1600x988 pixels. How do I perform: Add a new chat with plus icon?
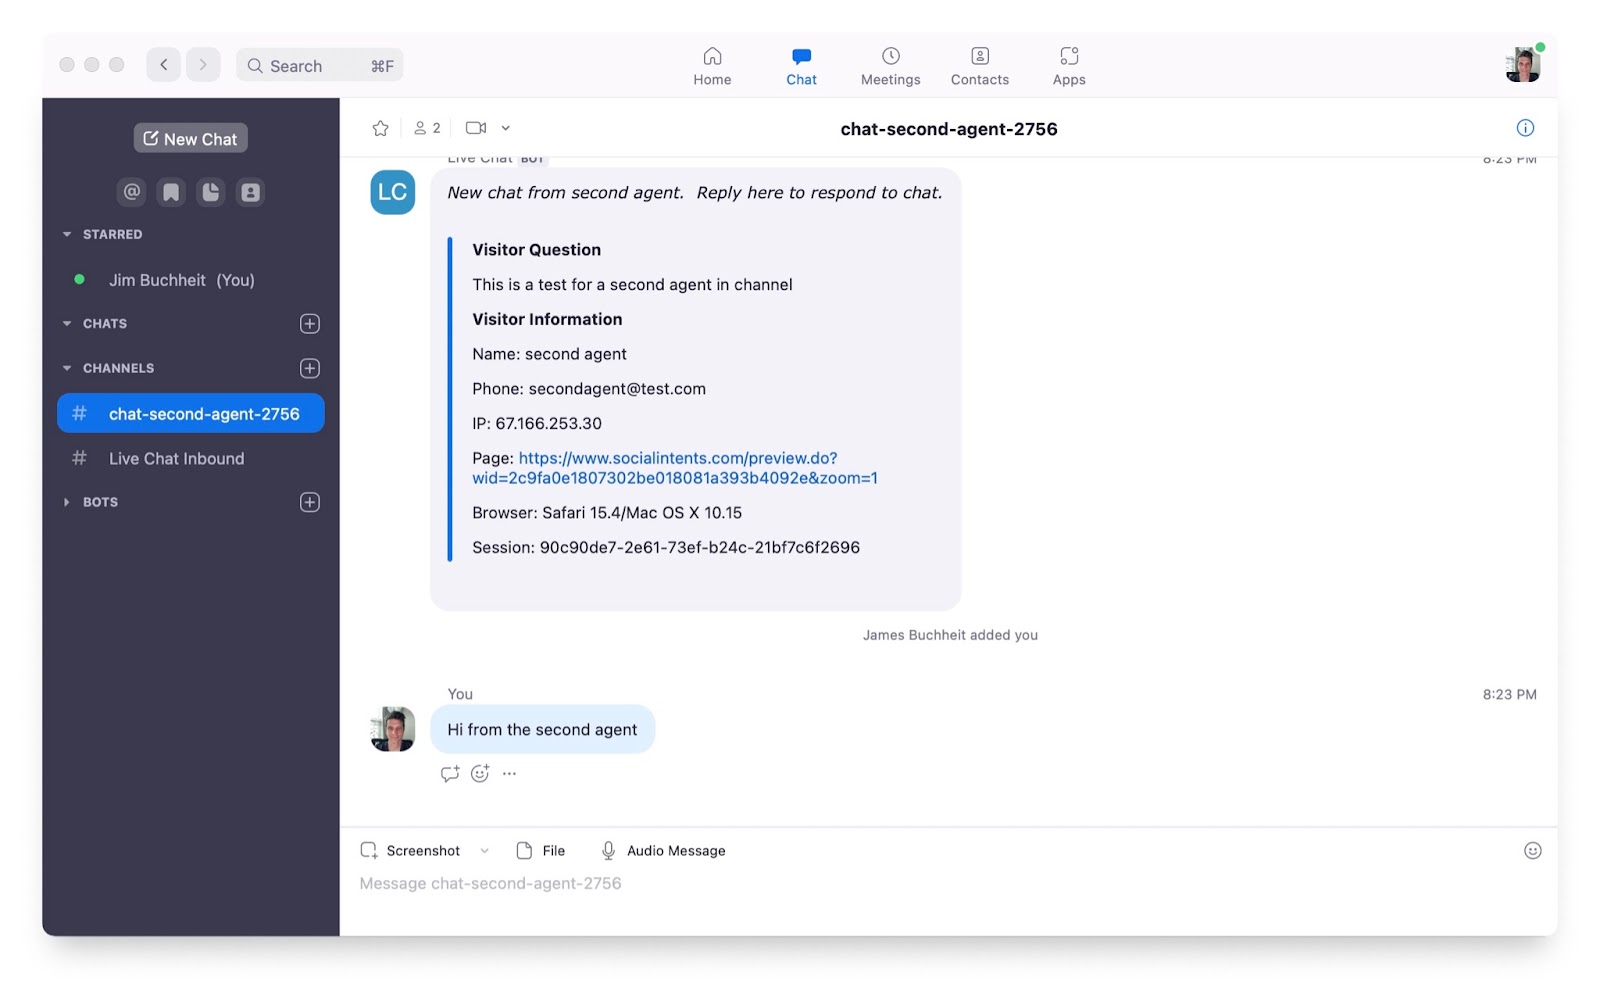coord(310,324)
